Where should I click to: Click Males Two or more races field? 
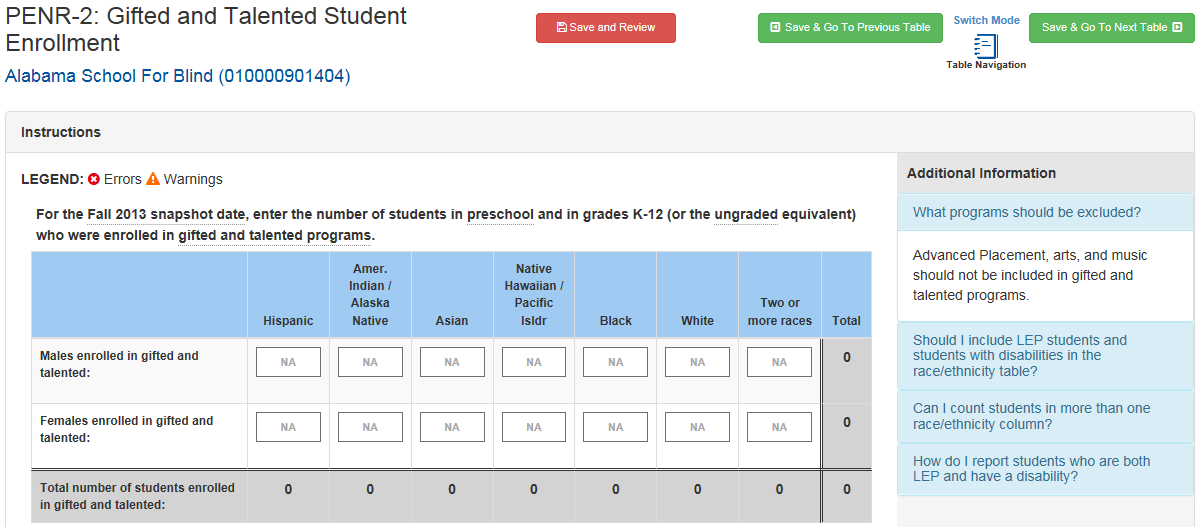coord(780,362)
